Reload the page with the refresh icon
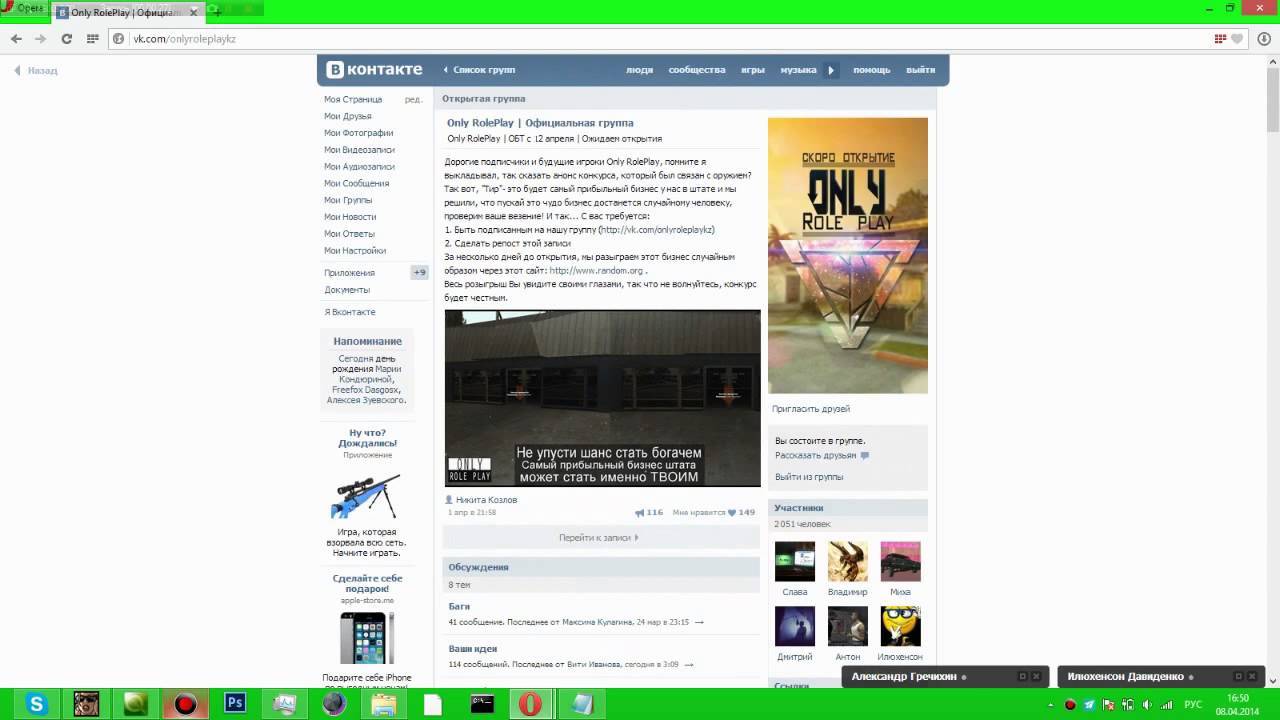The width and height of the screenshot is (1280, 720). pyautogui.click(x=67, y=39)
